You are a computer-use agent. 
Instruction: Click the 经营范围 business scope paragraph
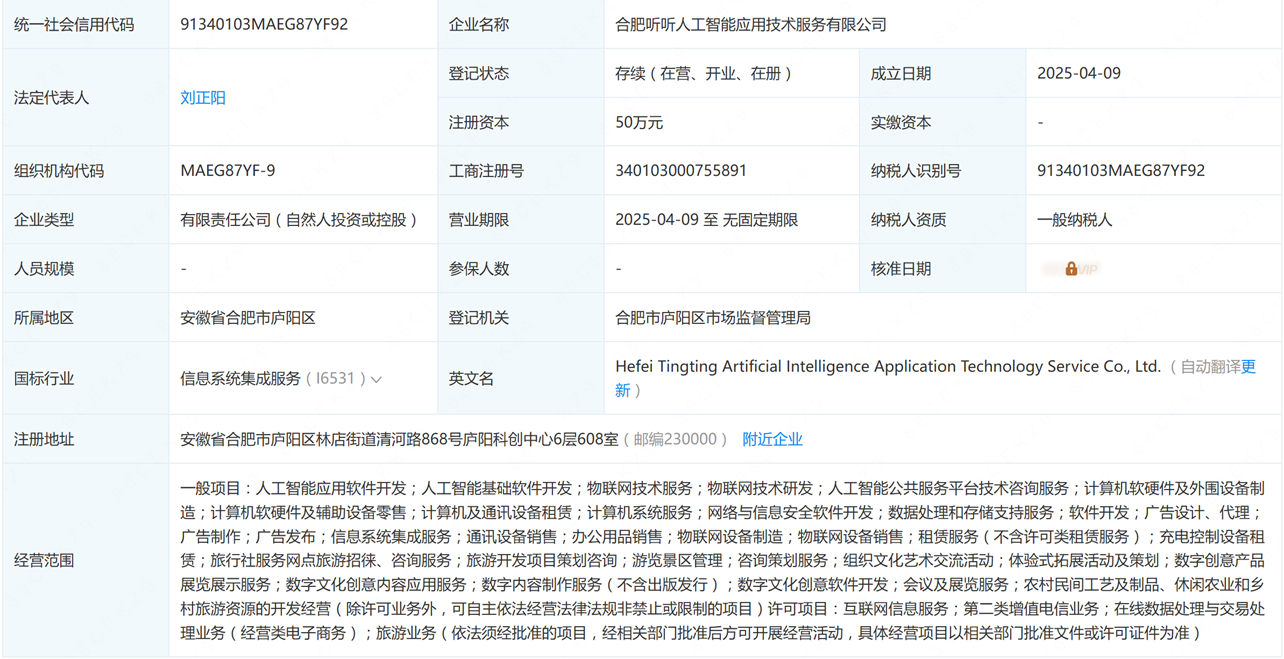(x=722, y=560)
